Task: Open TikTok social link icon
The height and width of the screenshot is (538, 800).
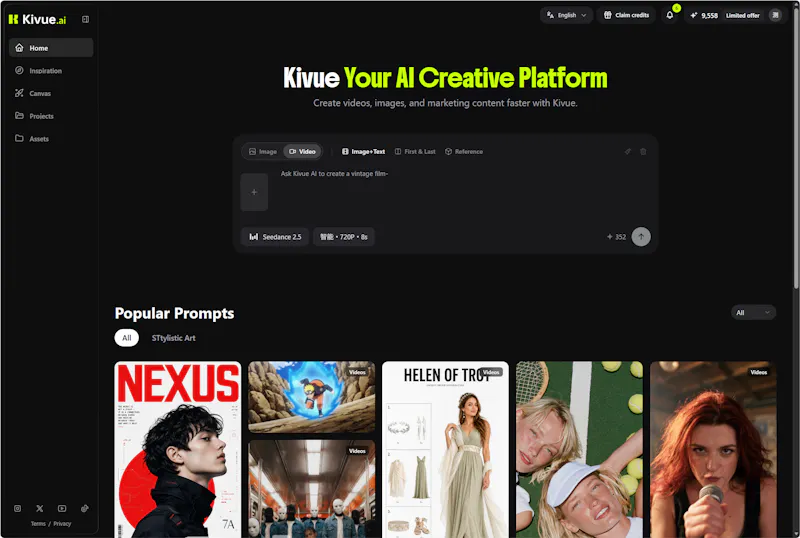Action: [84, 508]
